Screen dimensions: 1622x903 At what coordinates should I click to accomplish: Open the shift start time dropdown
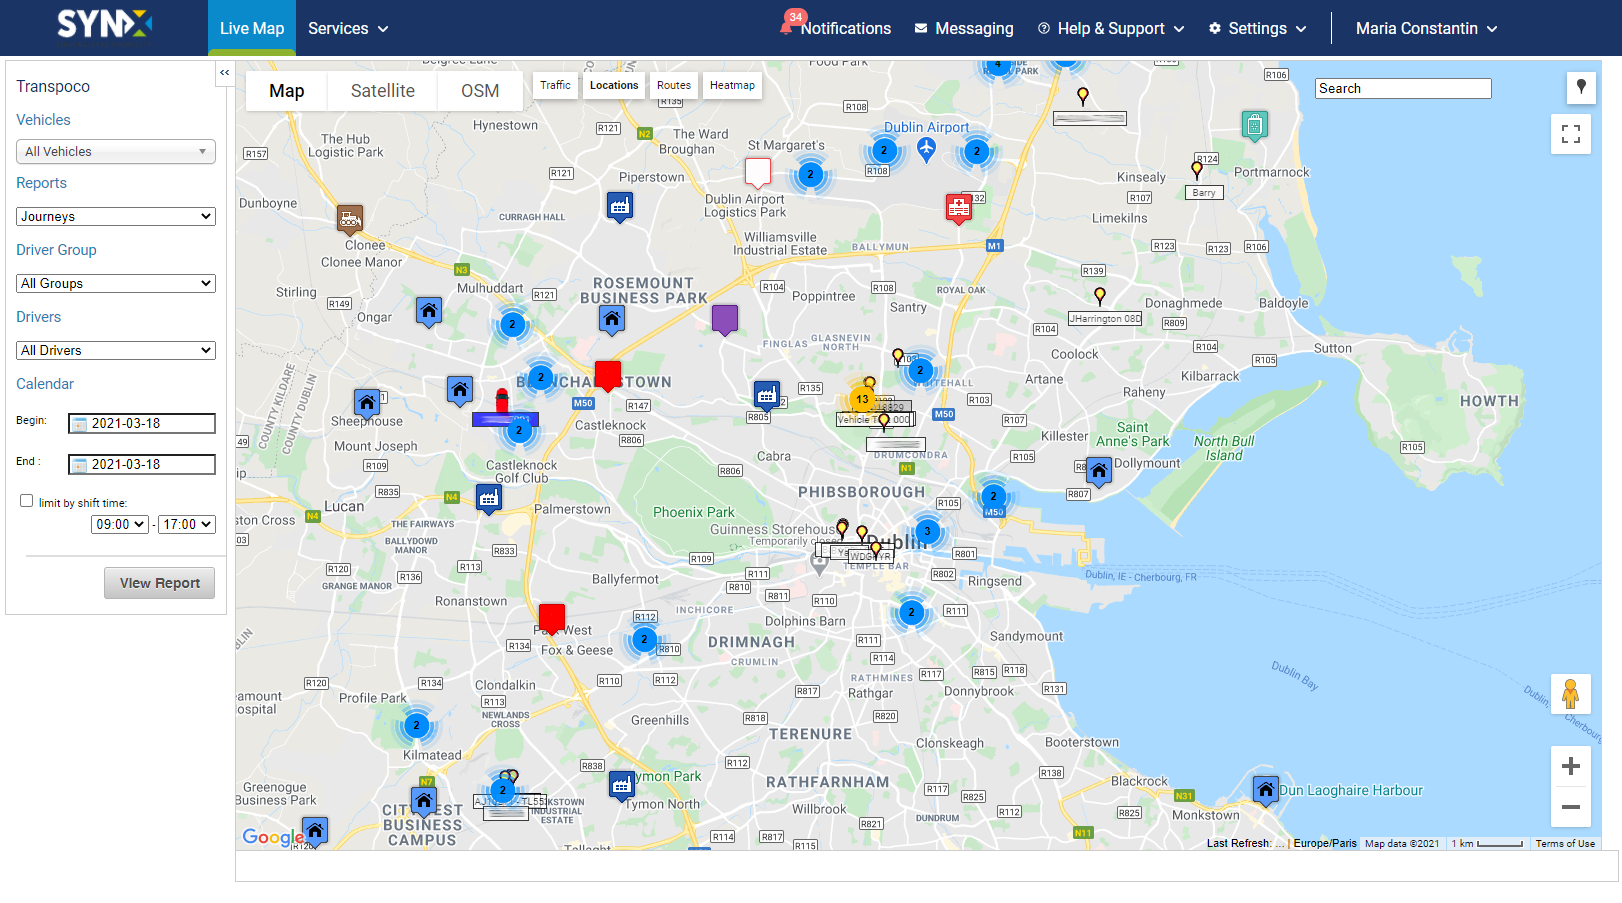[119, 524]
